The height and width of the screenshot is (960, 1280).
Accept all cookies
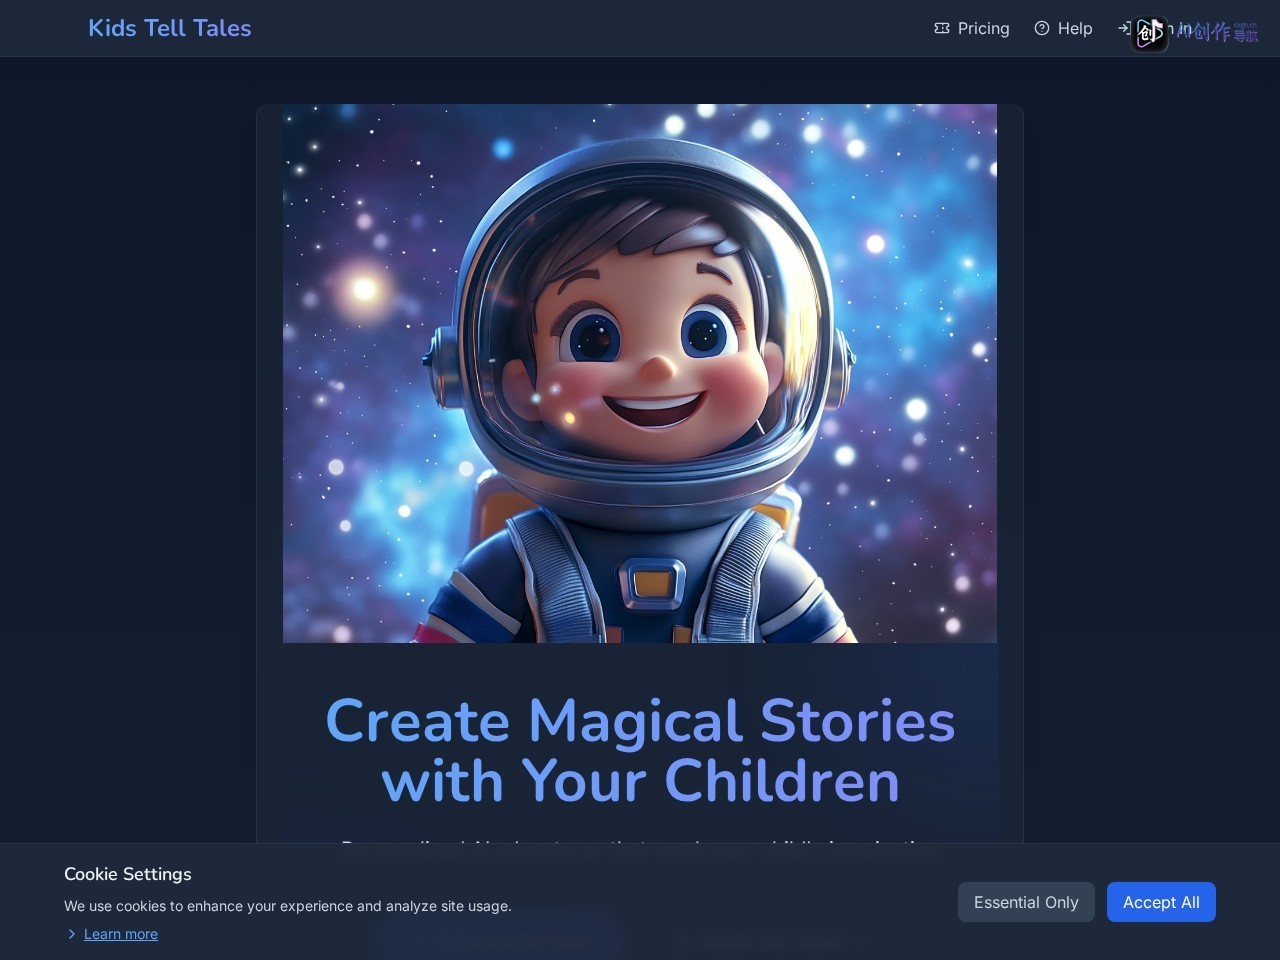(x=1161, y=902)
